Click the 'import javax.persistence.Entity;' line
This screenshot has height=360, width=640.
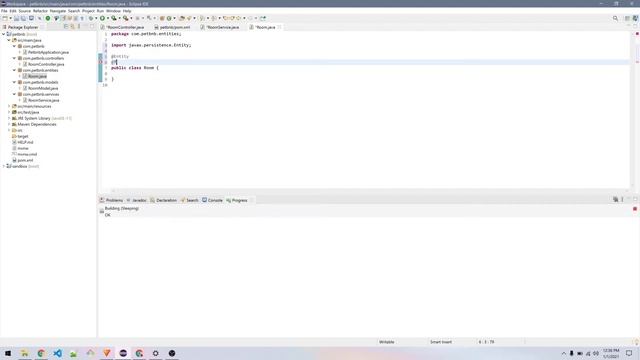point(151,45)
